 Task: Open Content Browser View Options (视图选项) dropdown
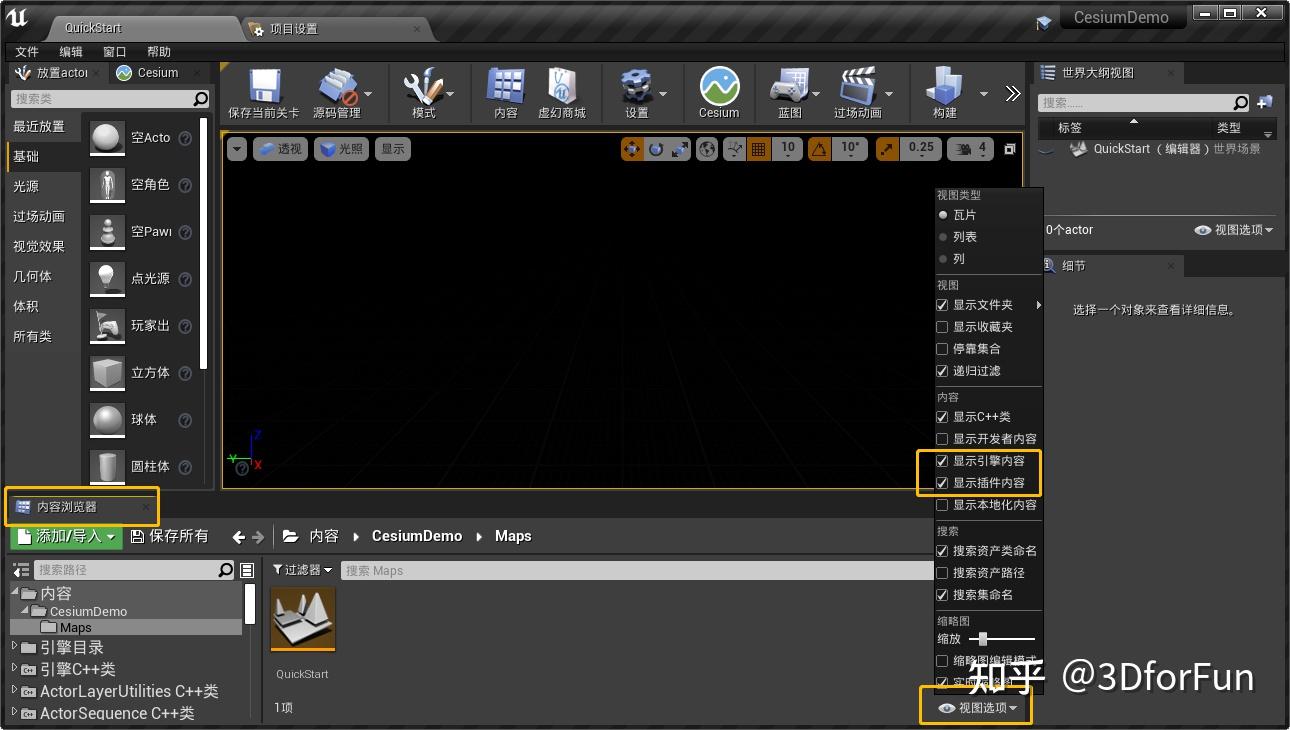coord(978,708)
